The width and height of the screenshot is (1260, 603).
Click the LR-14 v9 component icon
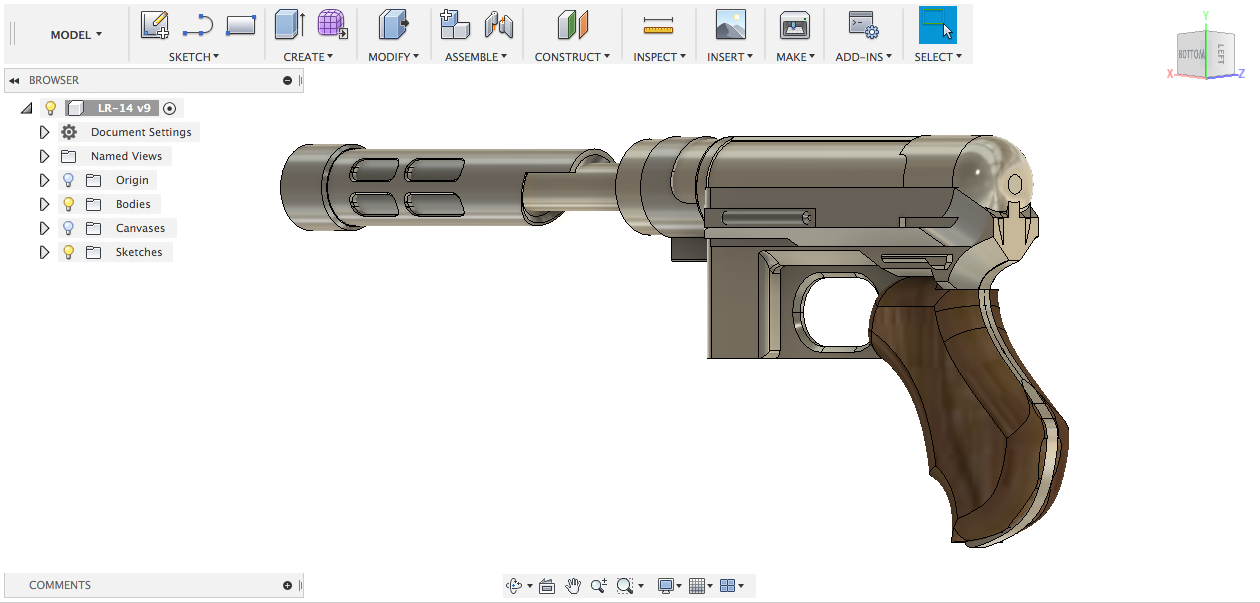pyautogui.click(x=75, y=108)
